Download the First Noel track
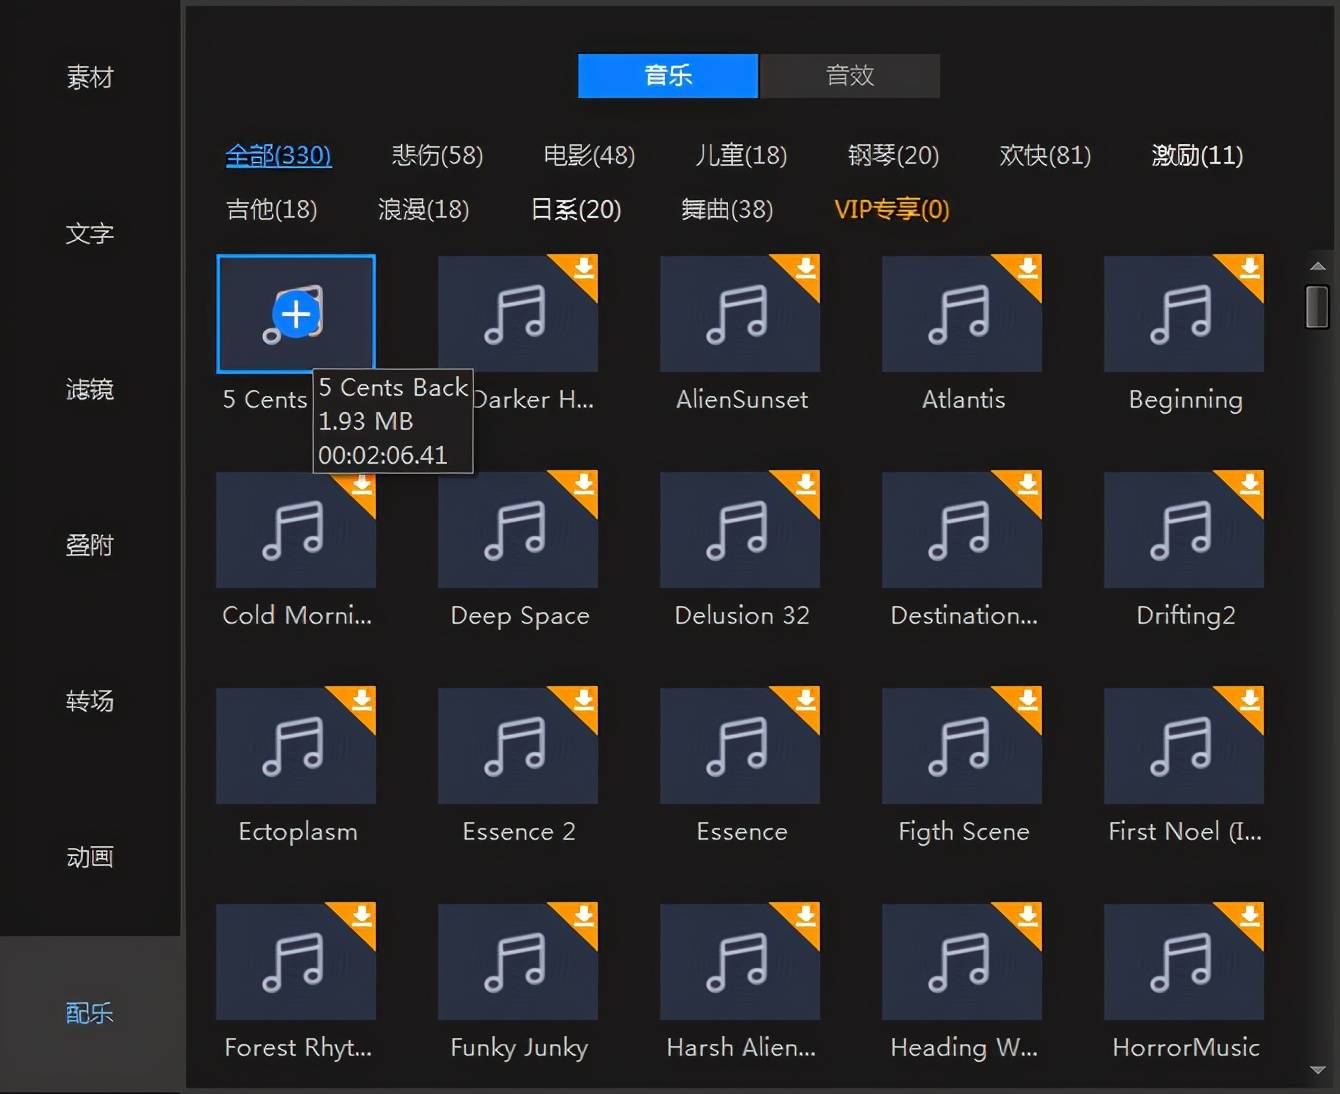The height and width of the screenshot is (1094, 1340). [x=1248, y=703]
